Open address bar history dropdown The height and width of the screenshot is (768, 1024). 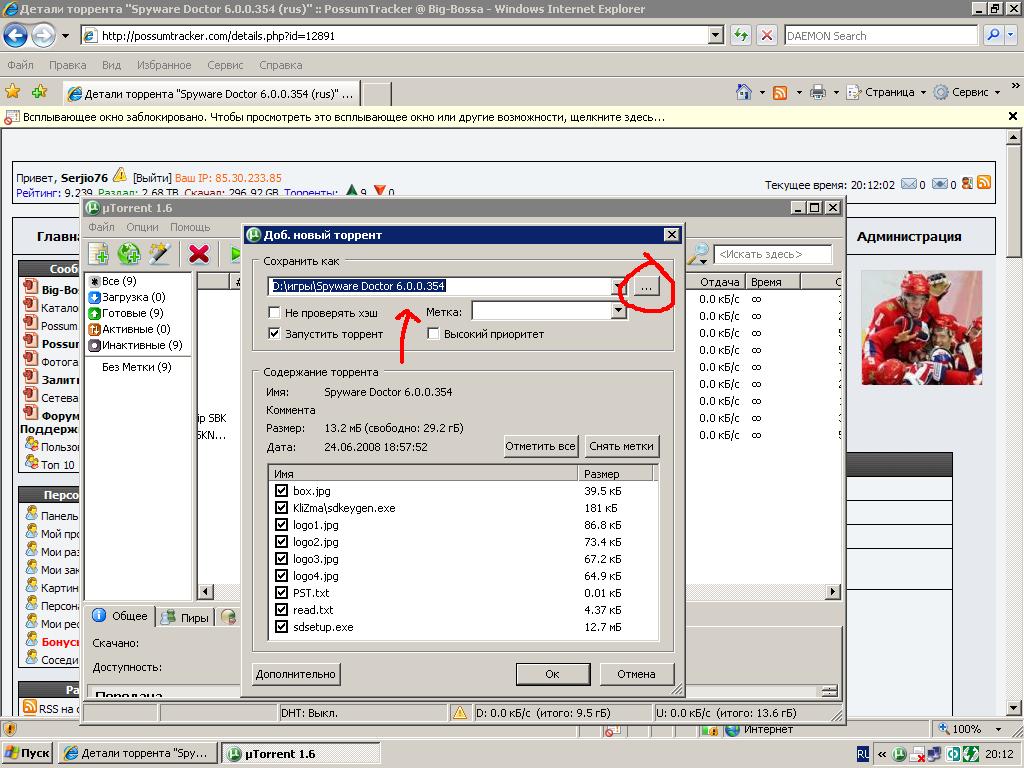pyautogui.click(x=716, y=35)
